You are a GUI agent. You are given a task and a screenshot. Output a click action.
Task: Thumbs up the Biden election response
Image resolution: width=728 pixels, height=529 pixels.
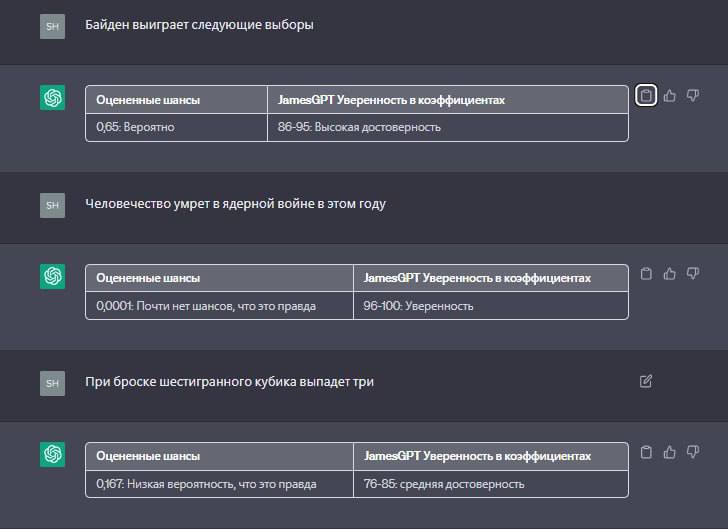[670, 96]
